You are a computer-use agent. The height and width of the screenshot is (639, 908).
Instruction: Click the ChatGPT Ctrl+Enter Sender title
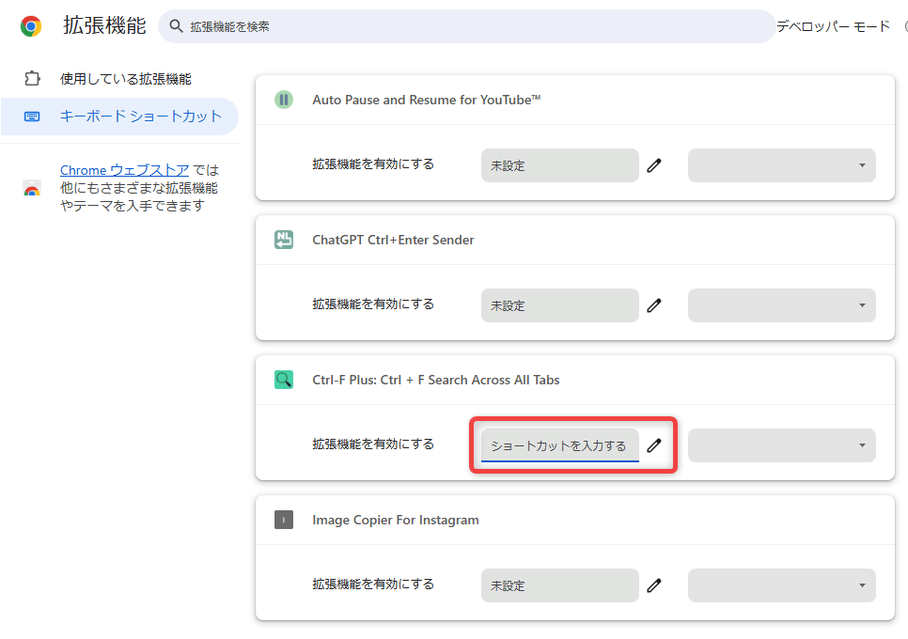(x=393, y=240)
